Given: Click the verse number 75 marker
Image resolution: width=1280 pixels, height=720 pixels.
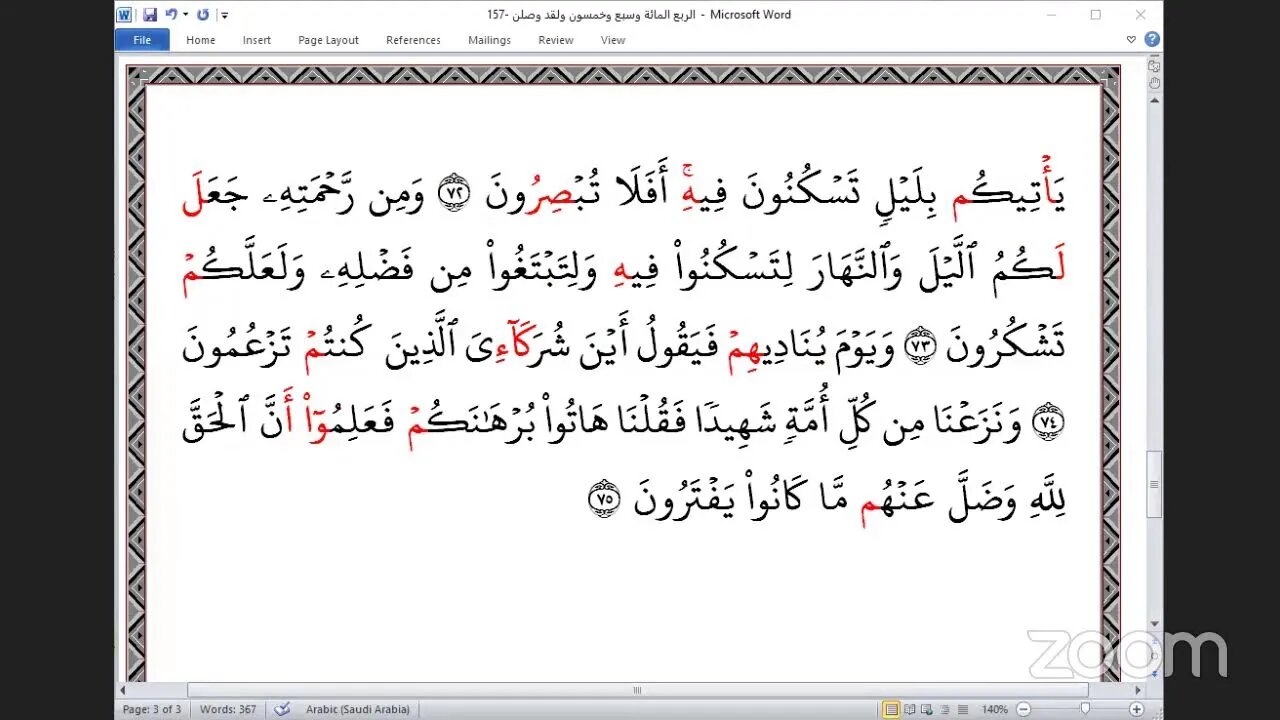Looking at the screenshot, I should click(604, 500).
